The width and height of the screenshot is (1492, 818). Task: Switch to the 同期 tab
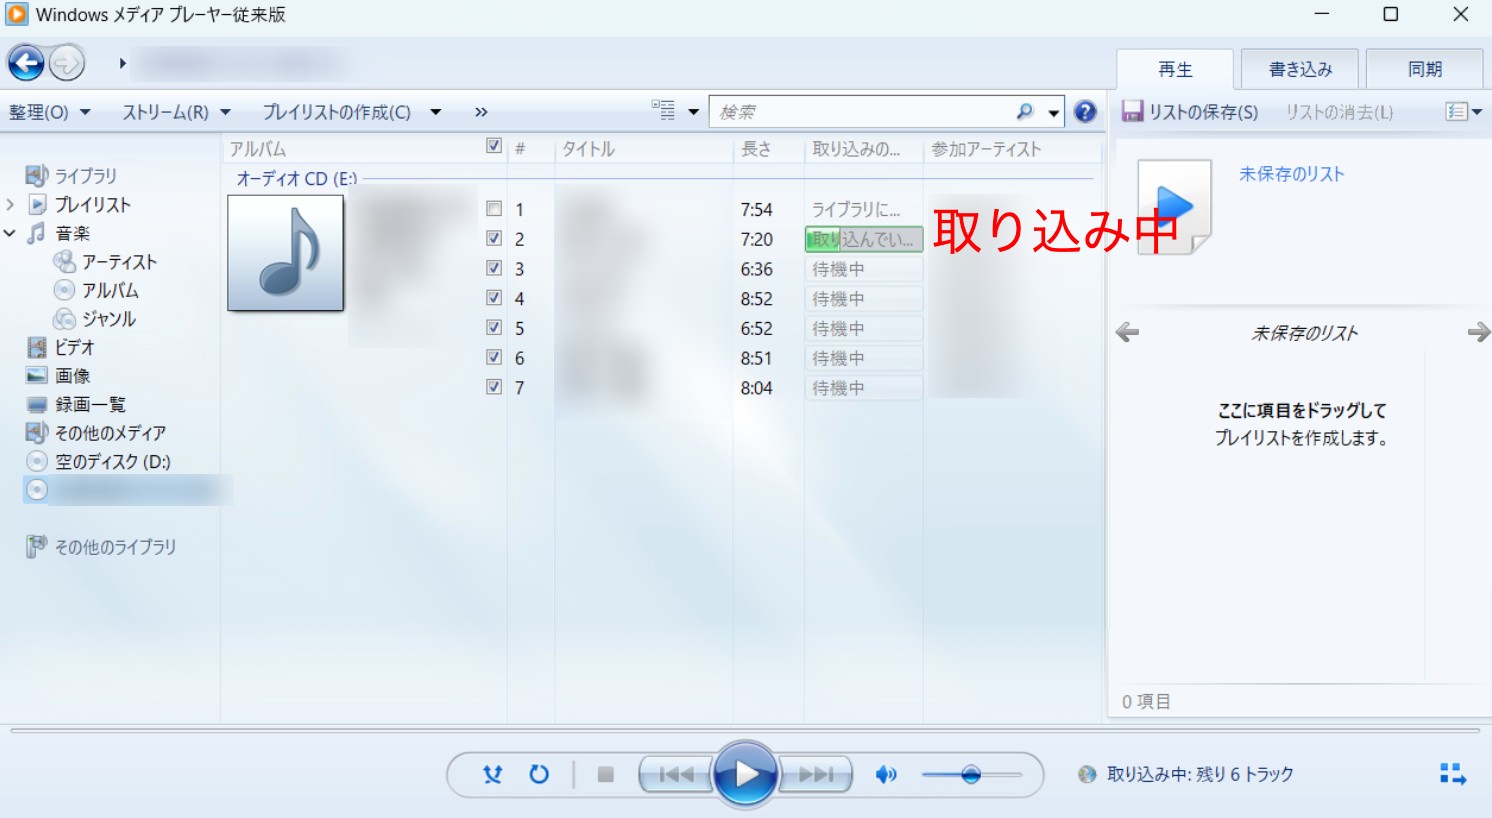(x=1424, y=69)
